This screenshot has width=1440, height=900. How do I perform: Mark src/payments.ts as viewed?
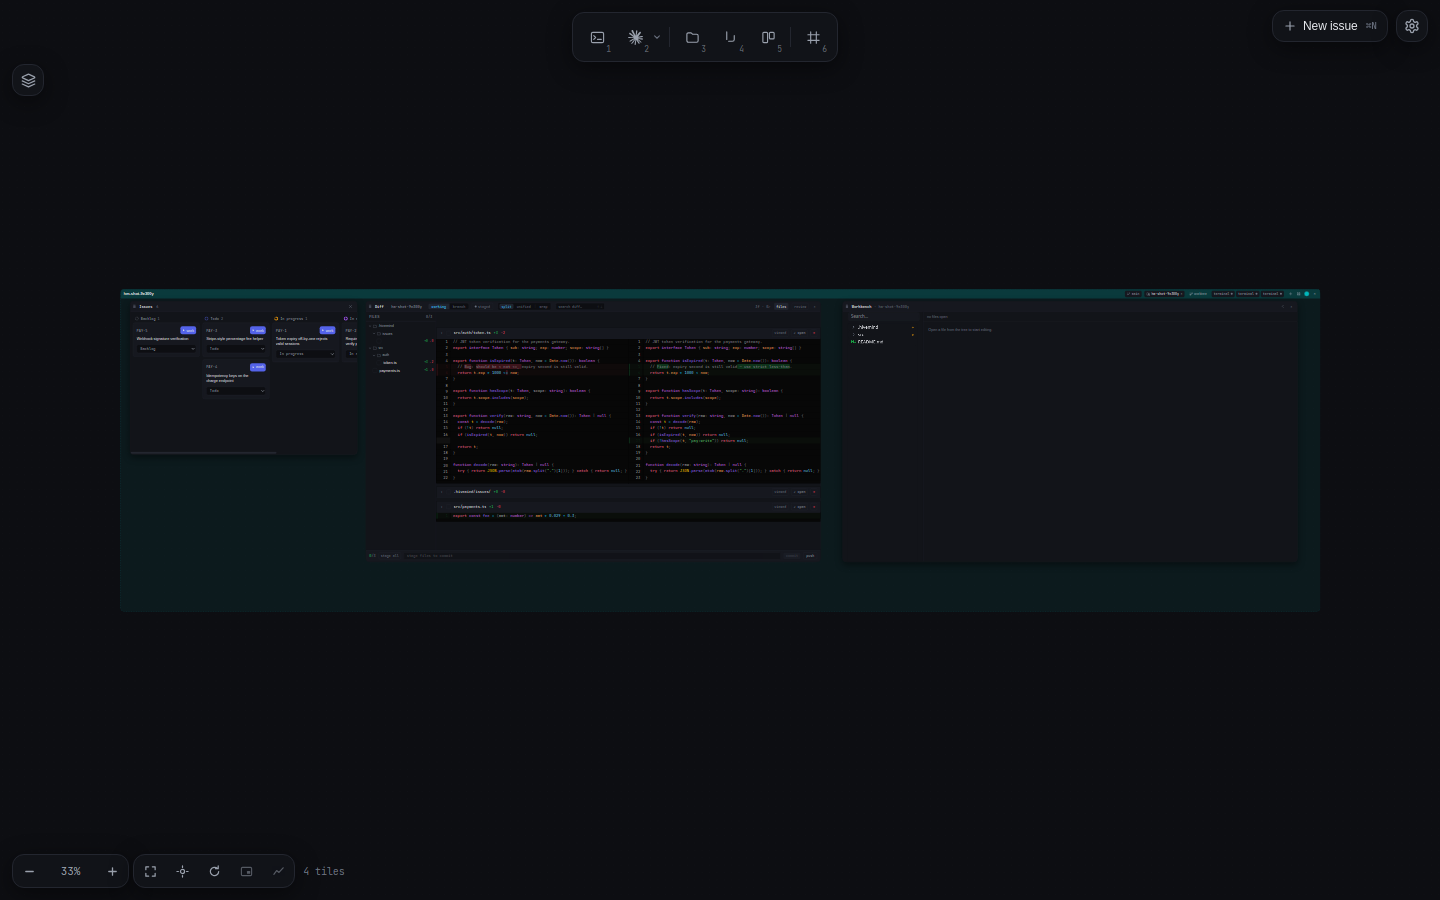780,507
